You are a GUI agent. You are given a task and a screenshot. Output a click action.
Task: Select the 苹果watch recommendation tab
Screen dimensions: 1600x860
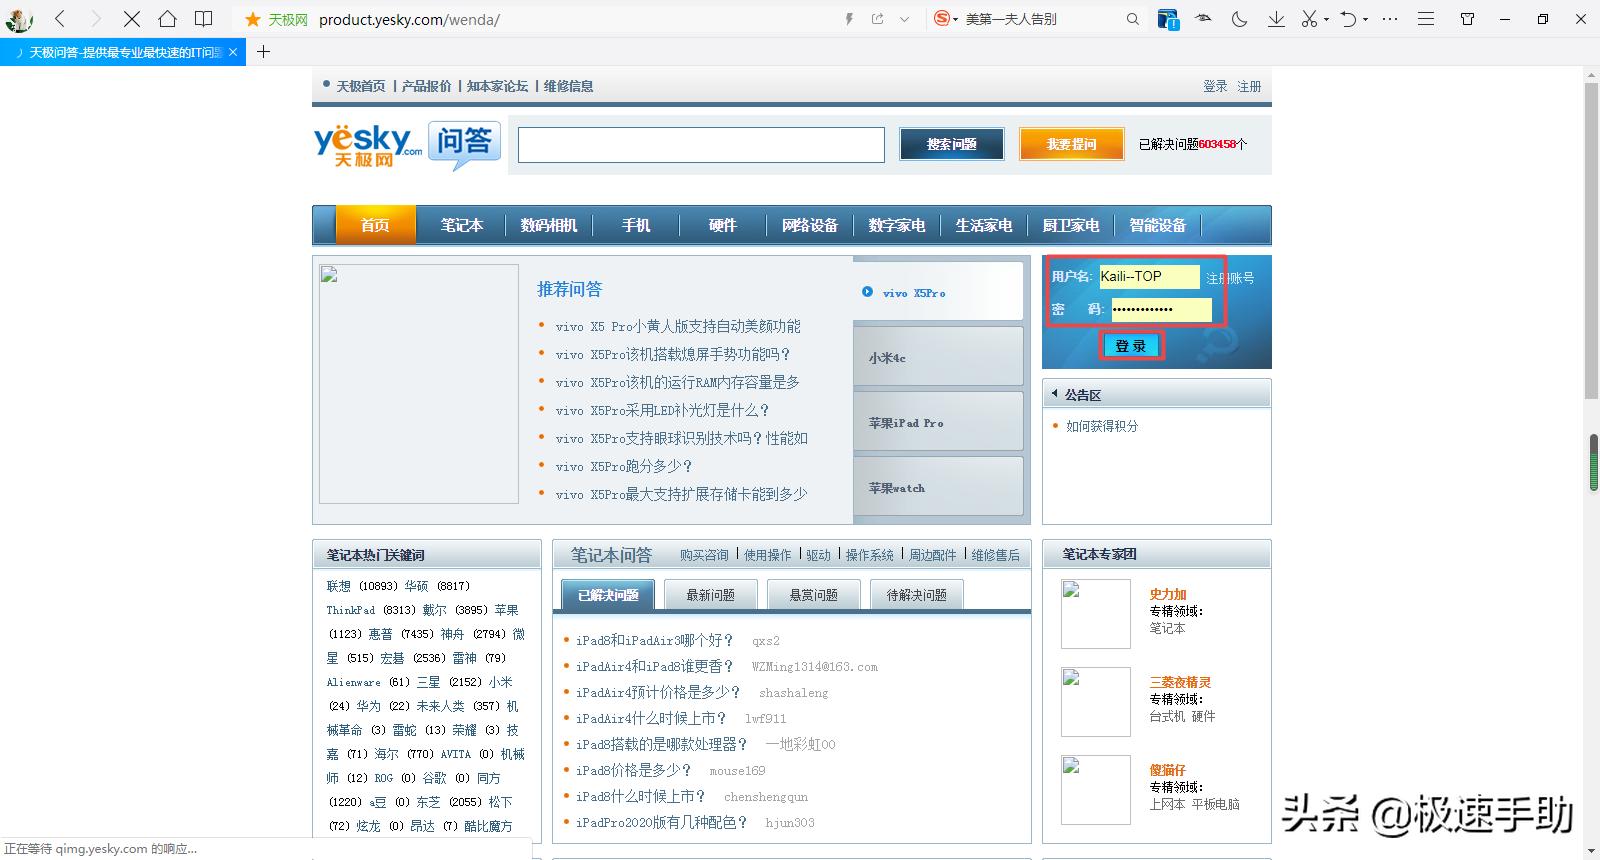pyautogui.click(x=938, y=487)
